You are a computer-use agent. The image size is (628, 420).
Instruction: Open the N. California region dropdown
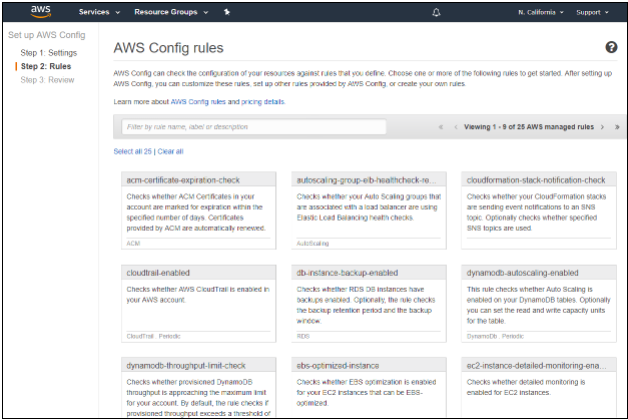click(x=541, y=12)
